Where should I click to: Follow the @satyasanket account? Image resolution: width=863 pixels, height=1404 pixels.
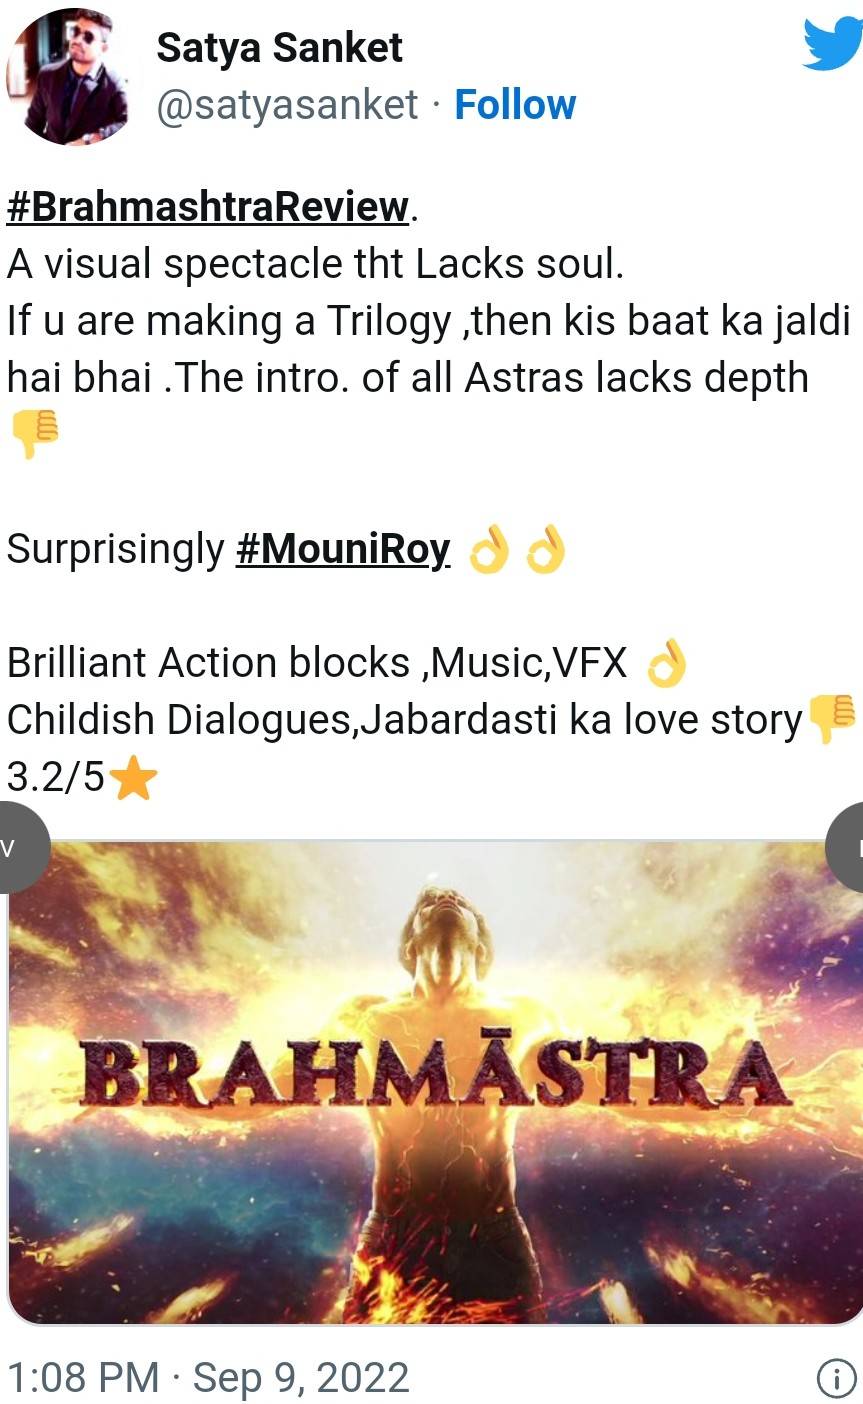click(515, 104)
